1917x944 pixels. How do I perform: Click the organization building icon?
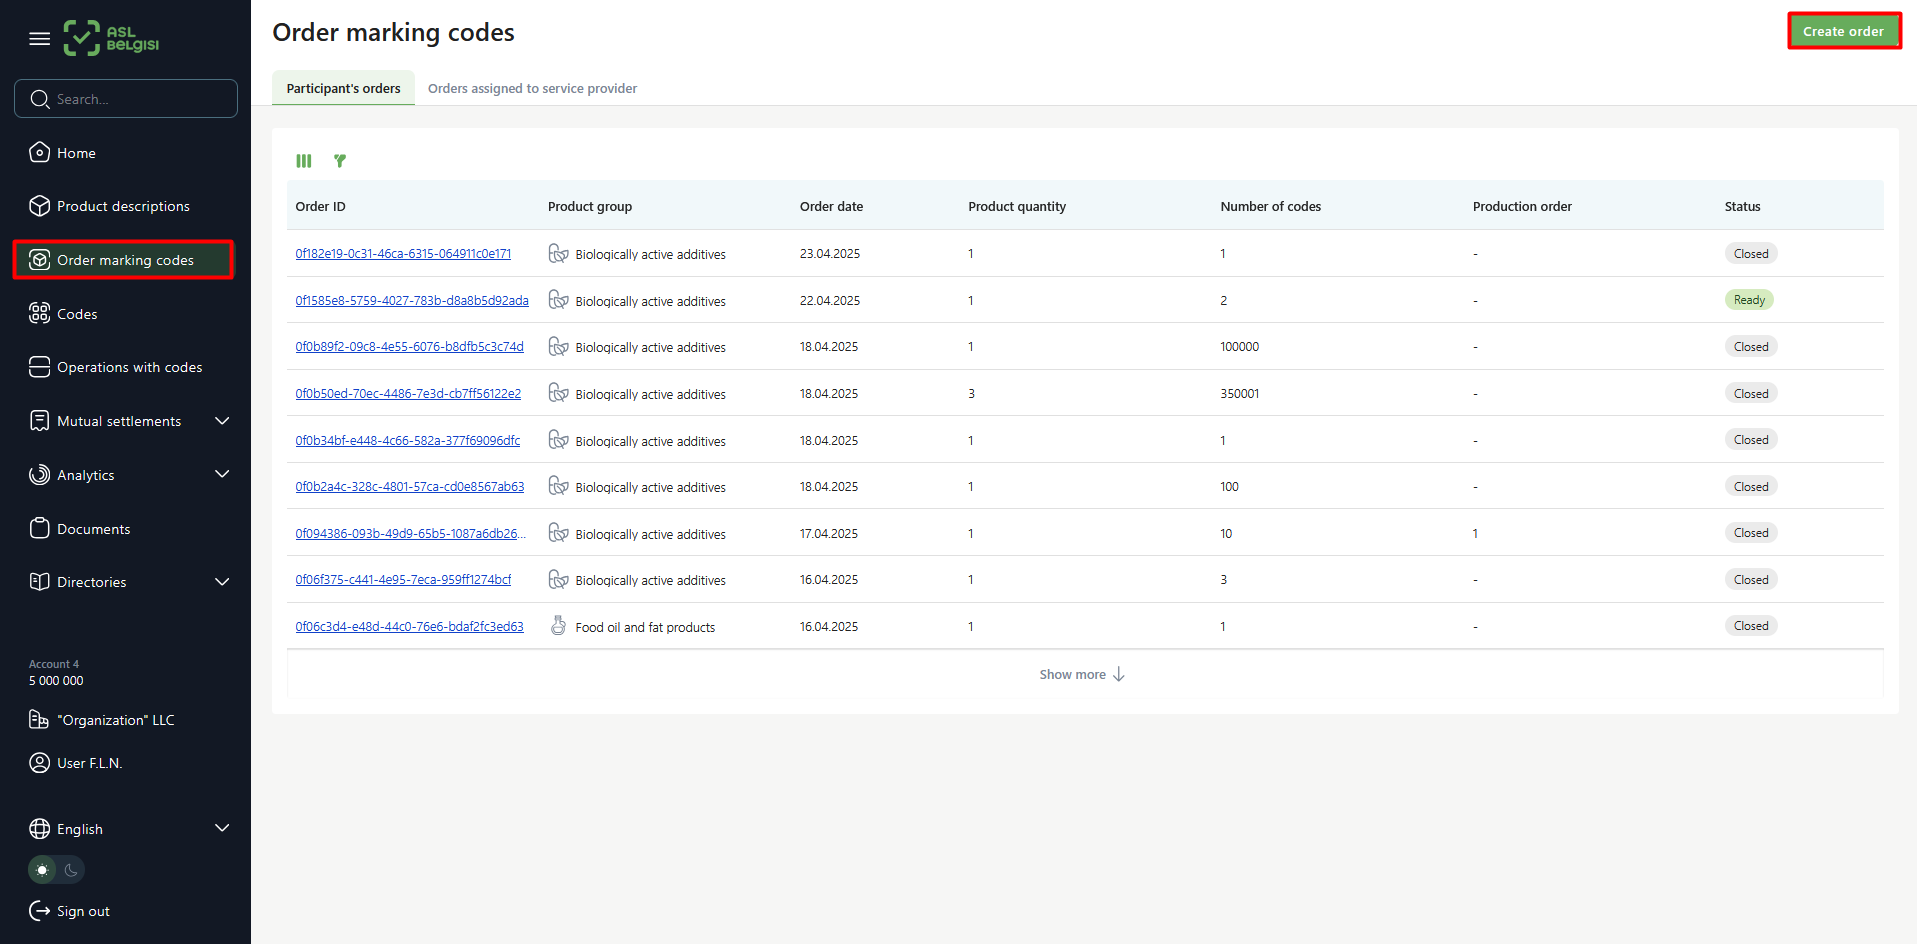click(x=39, y=719)
